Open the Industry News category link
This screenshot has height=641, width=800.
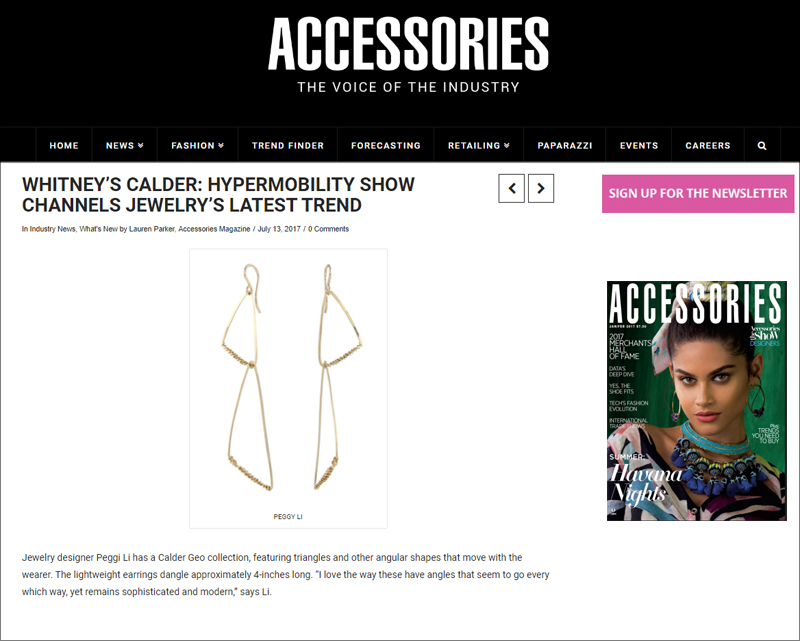tap(53, 229)
